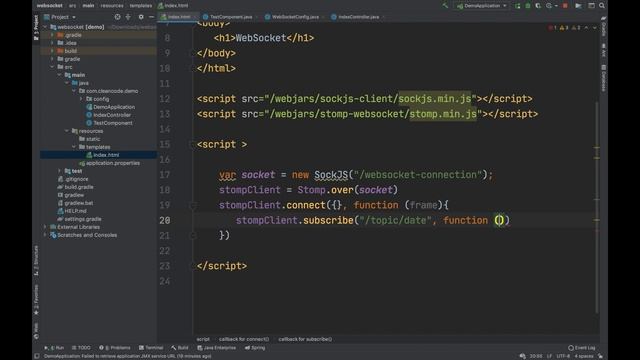
Task: Expand External Libraries node
Action: 45,227
